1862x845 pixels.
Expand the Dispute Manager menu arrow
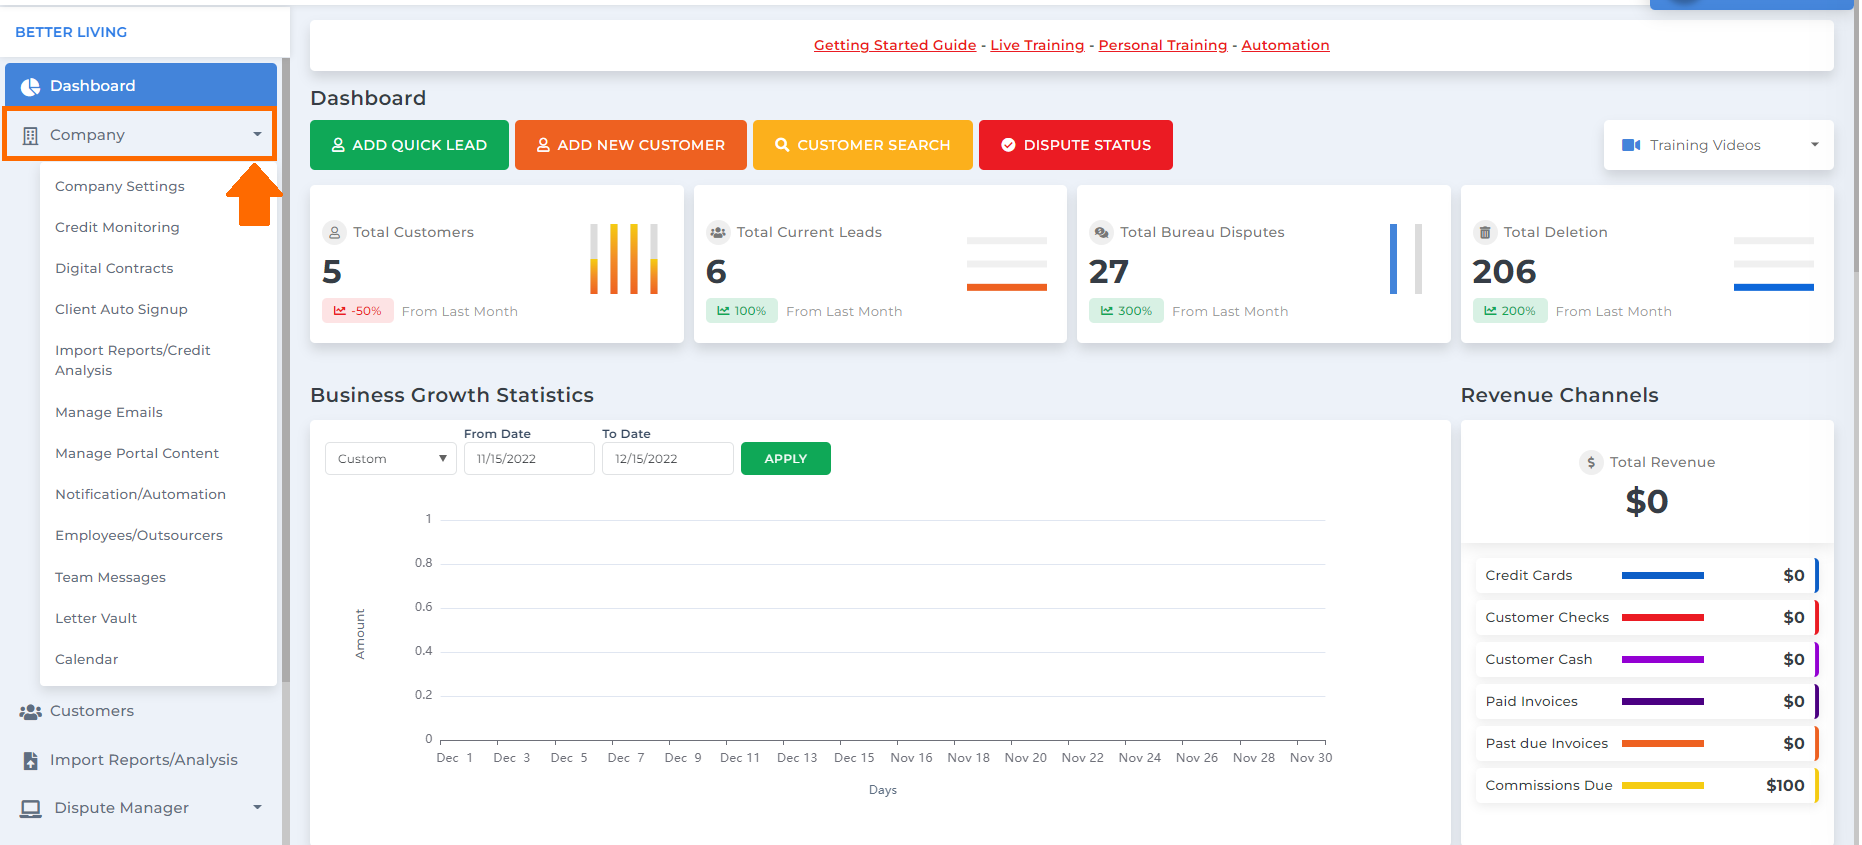257,807
